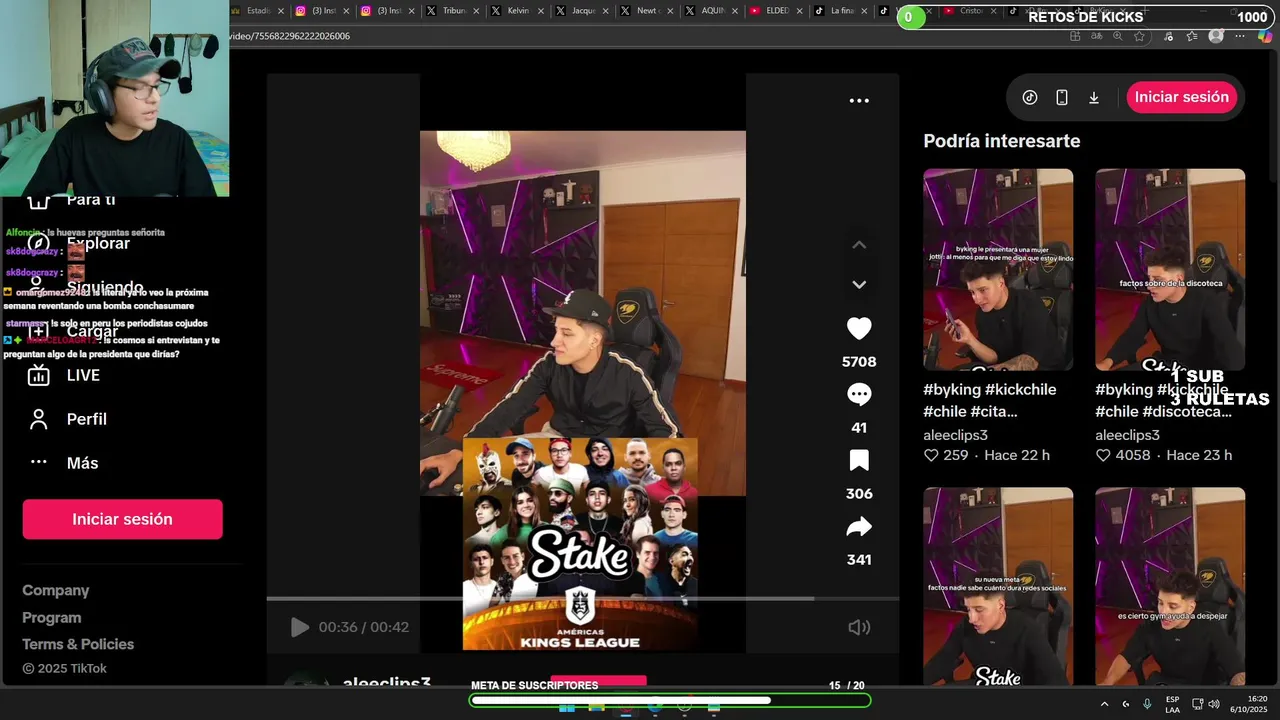Viewport: 1280px width, 720px height.
Task: Show hidden system tray icons chevron
Action: click(x=1104, y=704)
